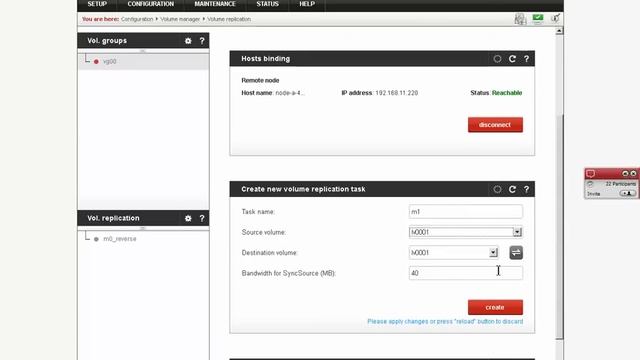Open the MAINTENANCE menu

pyautogui.click(x=215, y=4)
